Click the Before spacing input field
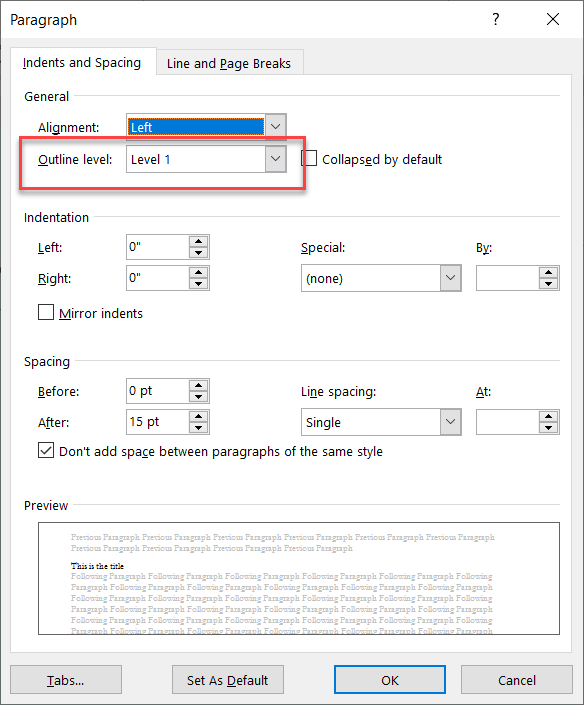The image size is (584, 705). point(158,391)
